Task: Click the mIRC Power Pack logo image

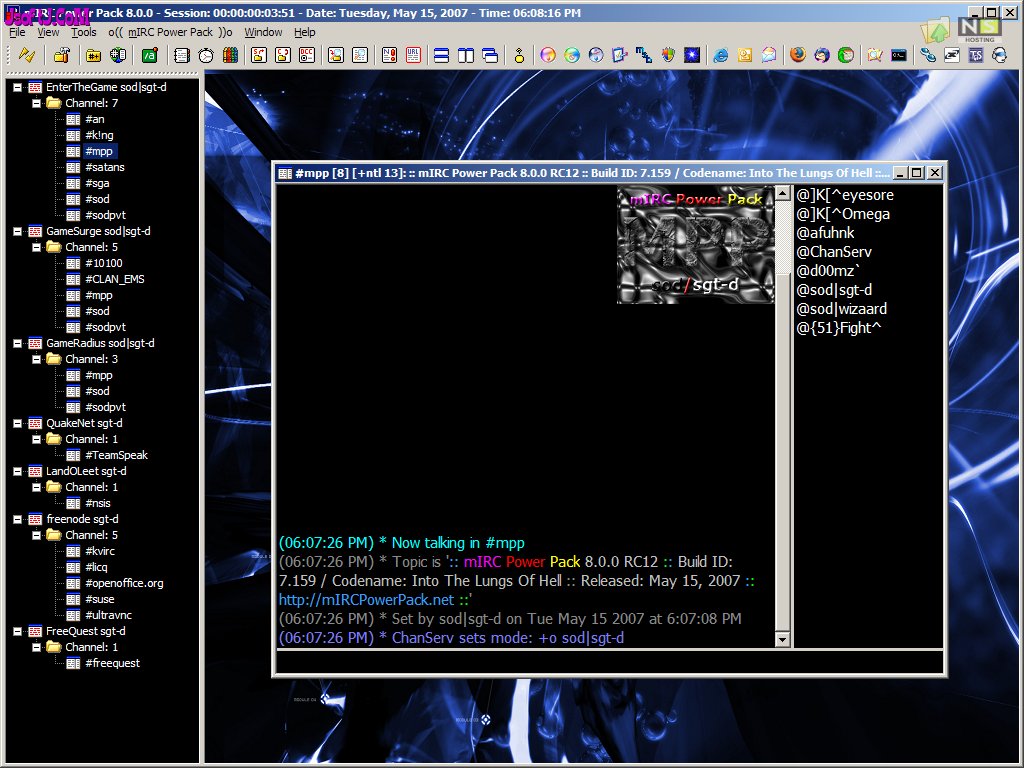Action: pos(696,245)
